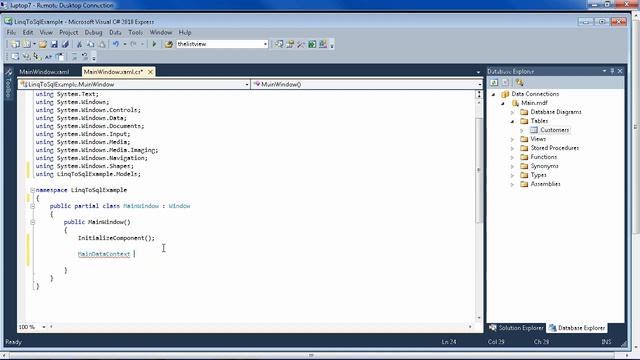Open the Database Explorer window position menu
The image size is (640, 360).
click(604, 71)
